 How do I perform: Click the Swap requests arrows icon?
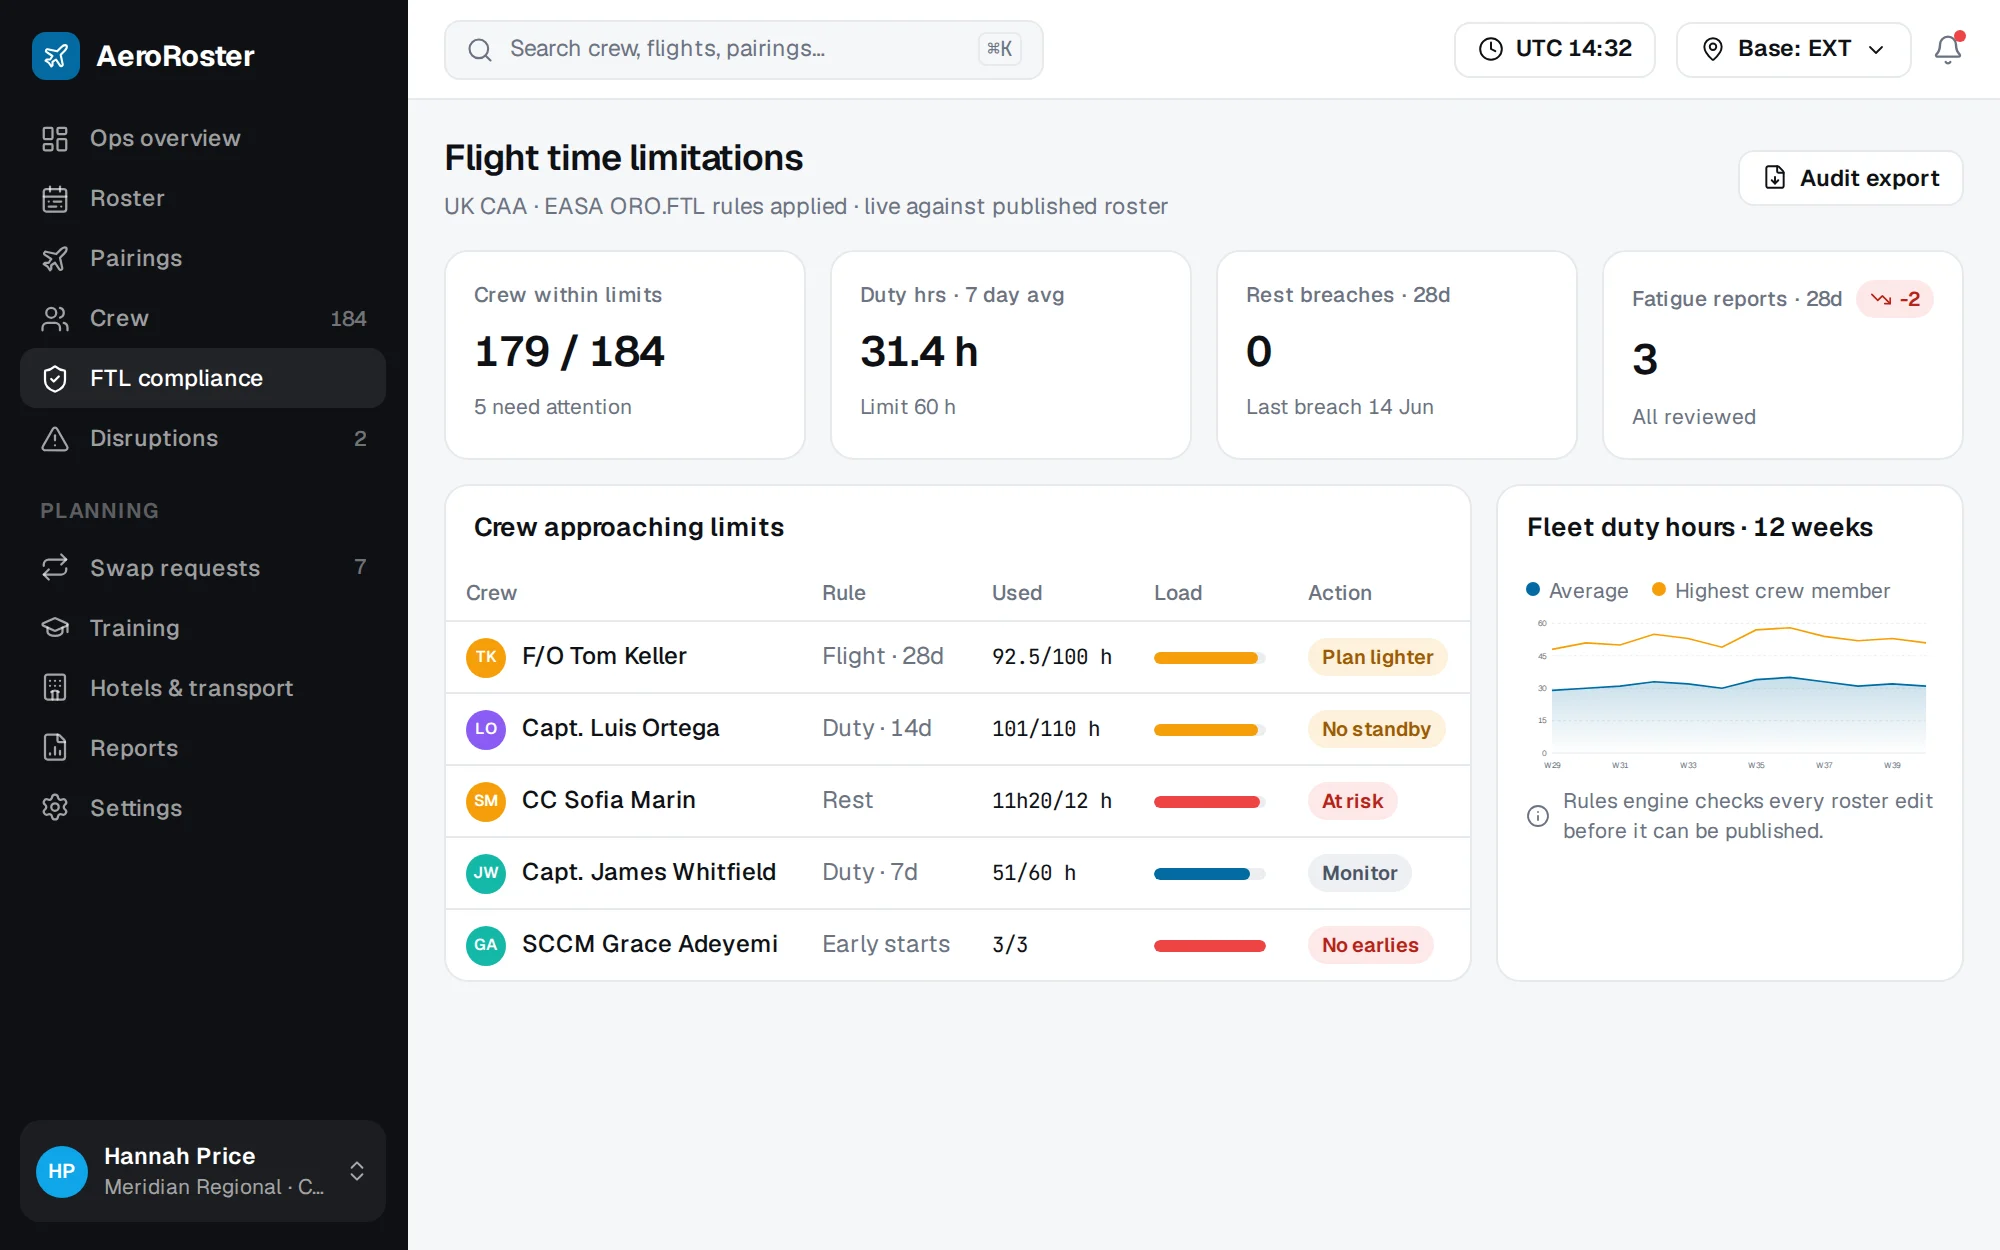55,568
